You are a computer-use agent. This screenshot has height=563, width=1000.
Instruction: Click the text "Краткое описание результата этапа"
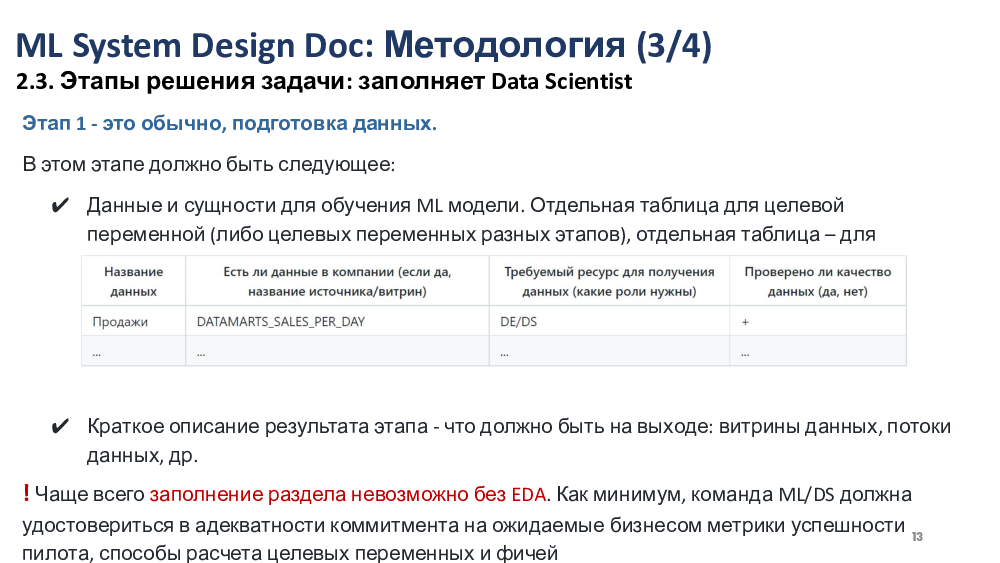(x=257, y=427)
